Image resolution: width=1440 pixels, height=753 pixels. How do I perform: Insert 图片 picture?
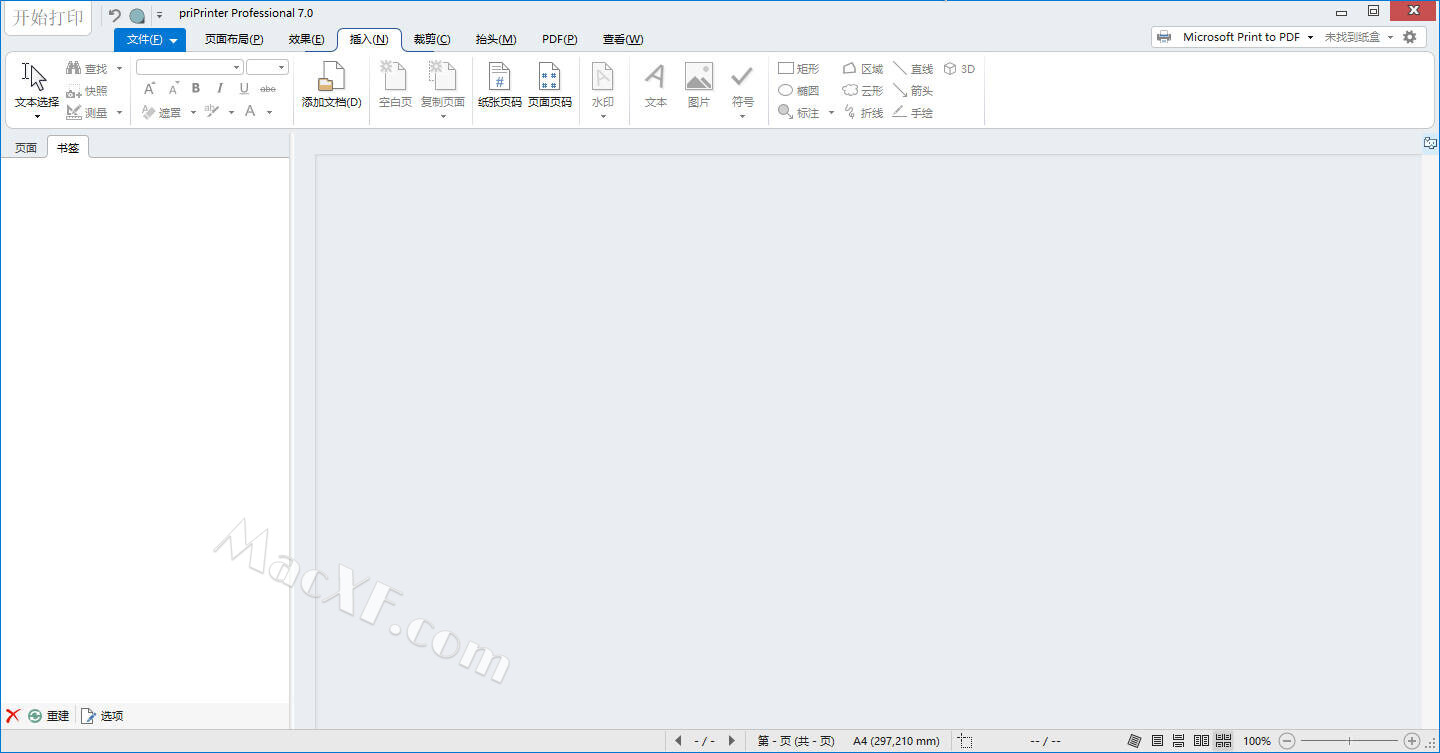tap(699, 85)
